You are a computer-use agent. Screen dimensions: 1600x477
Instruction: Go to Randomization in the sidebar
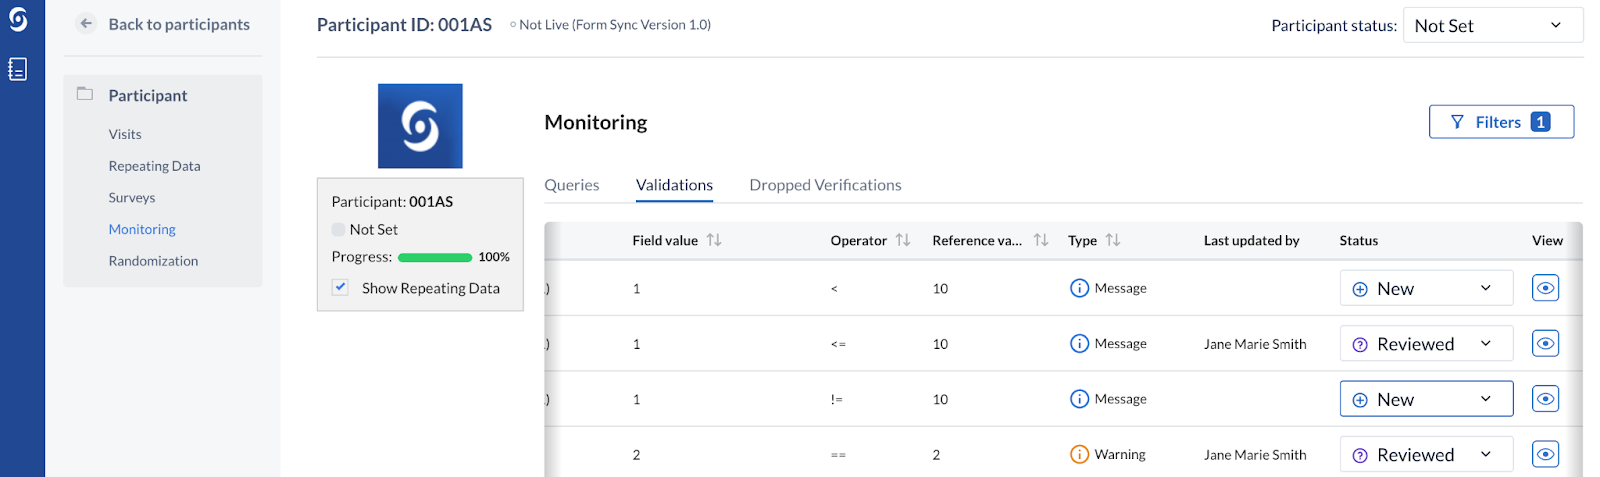point(154,261)
